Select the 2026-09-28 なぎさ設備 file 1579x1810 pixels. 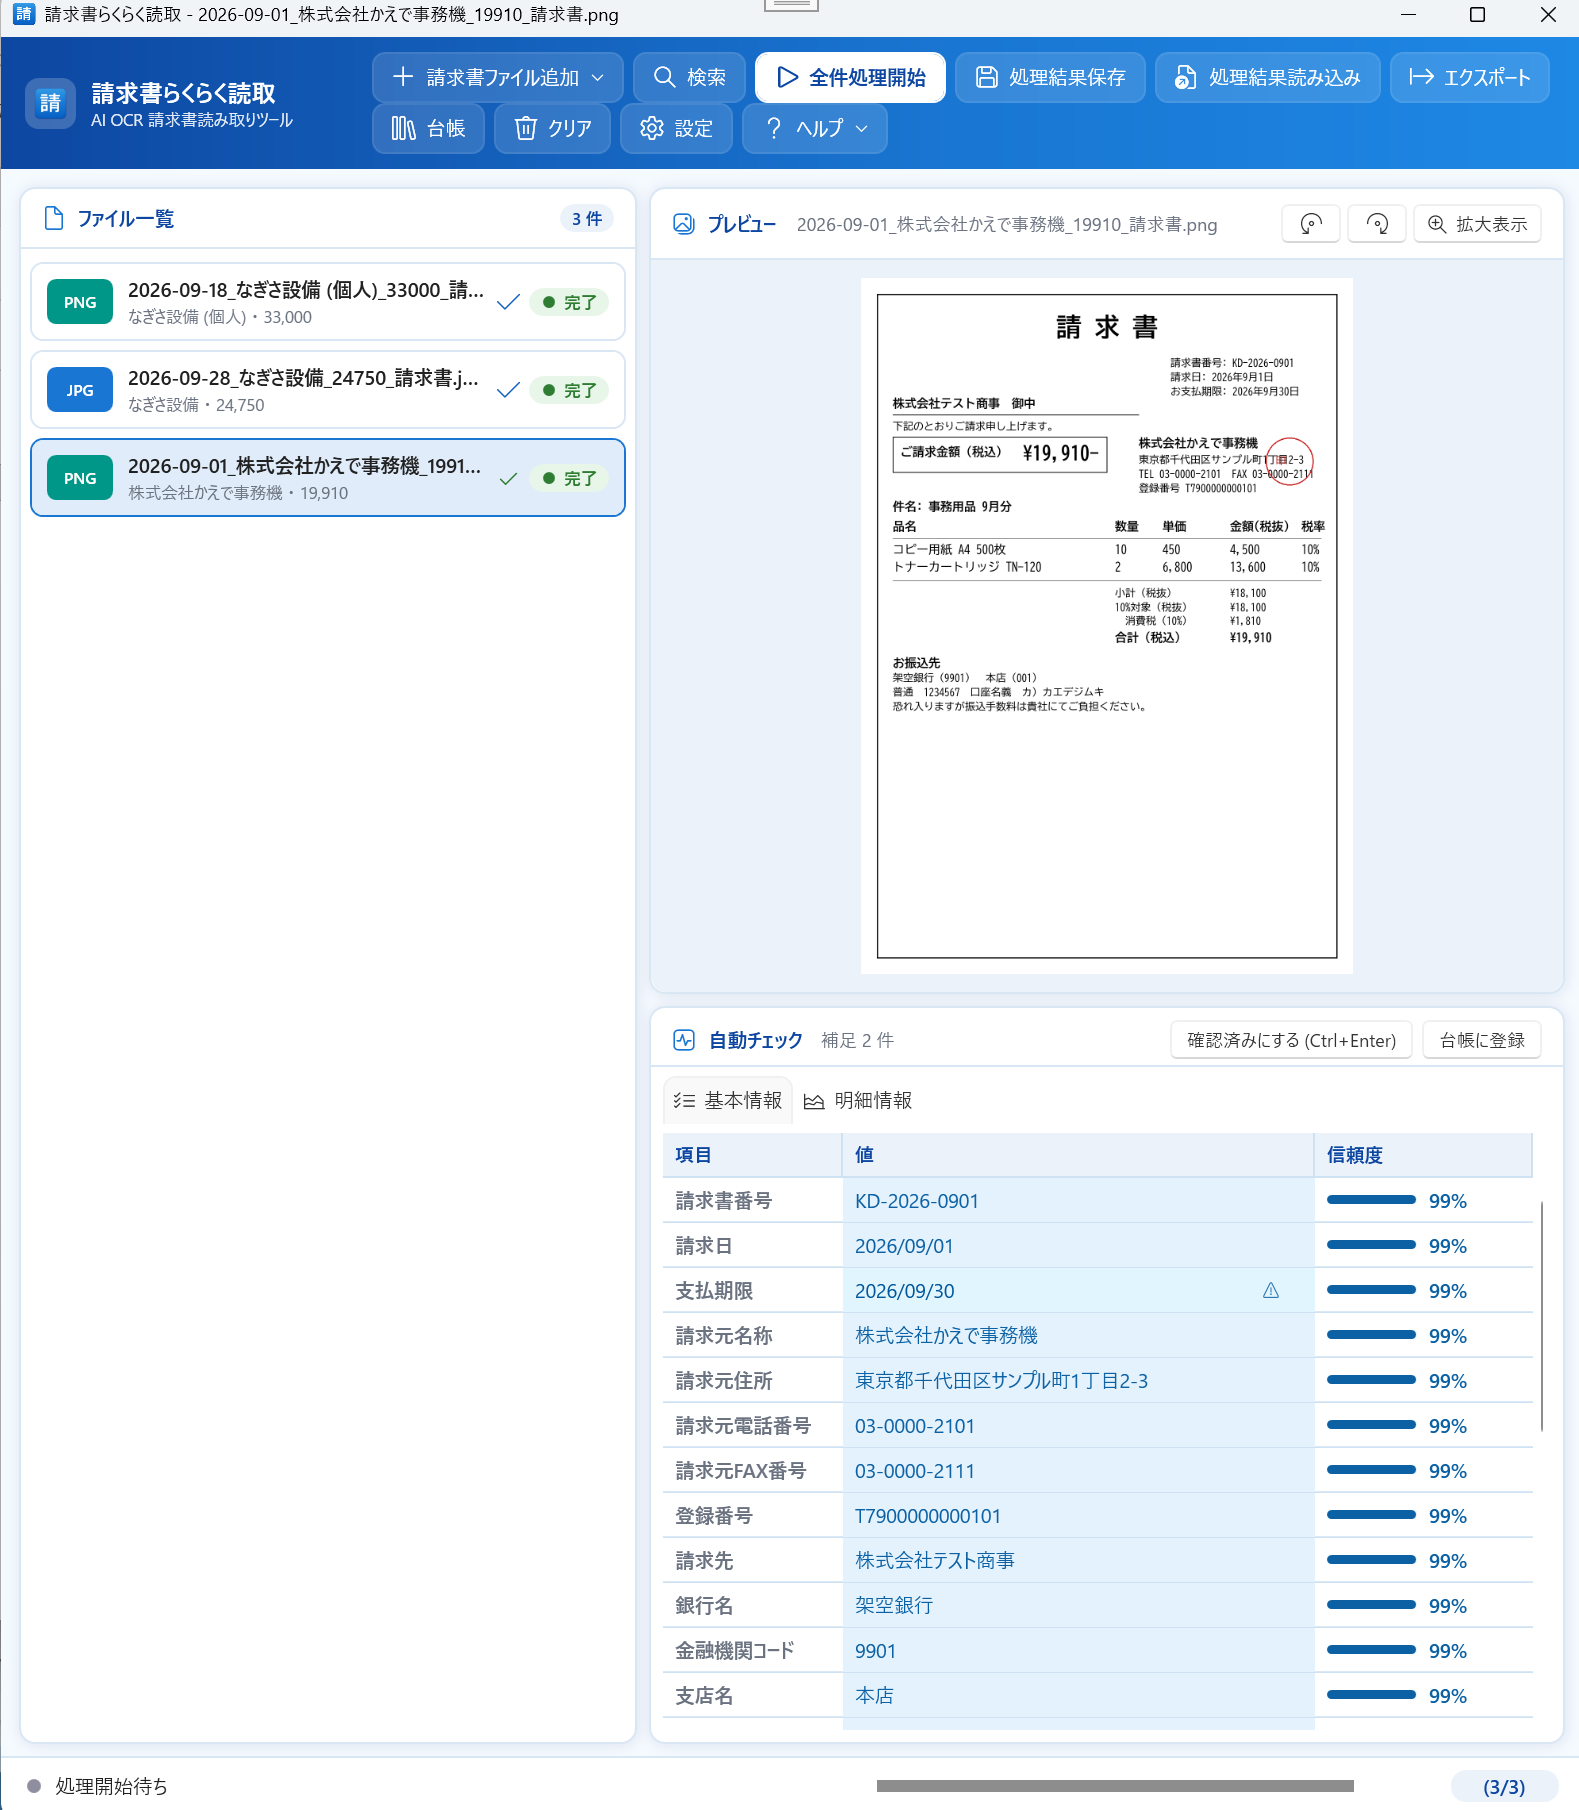click(328, 390)
